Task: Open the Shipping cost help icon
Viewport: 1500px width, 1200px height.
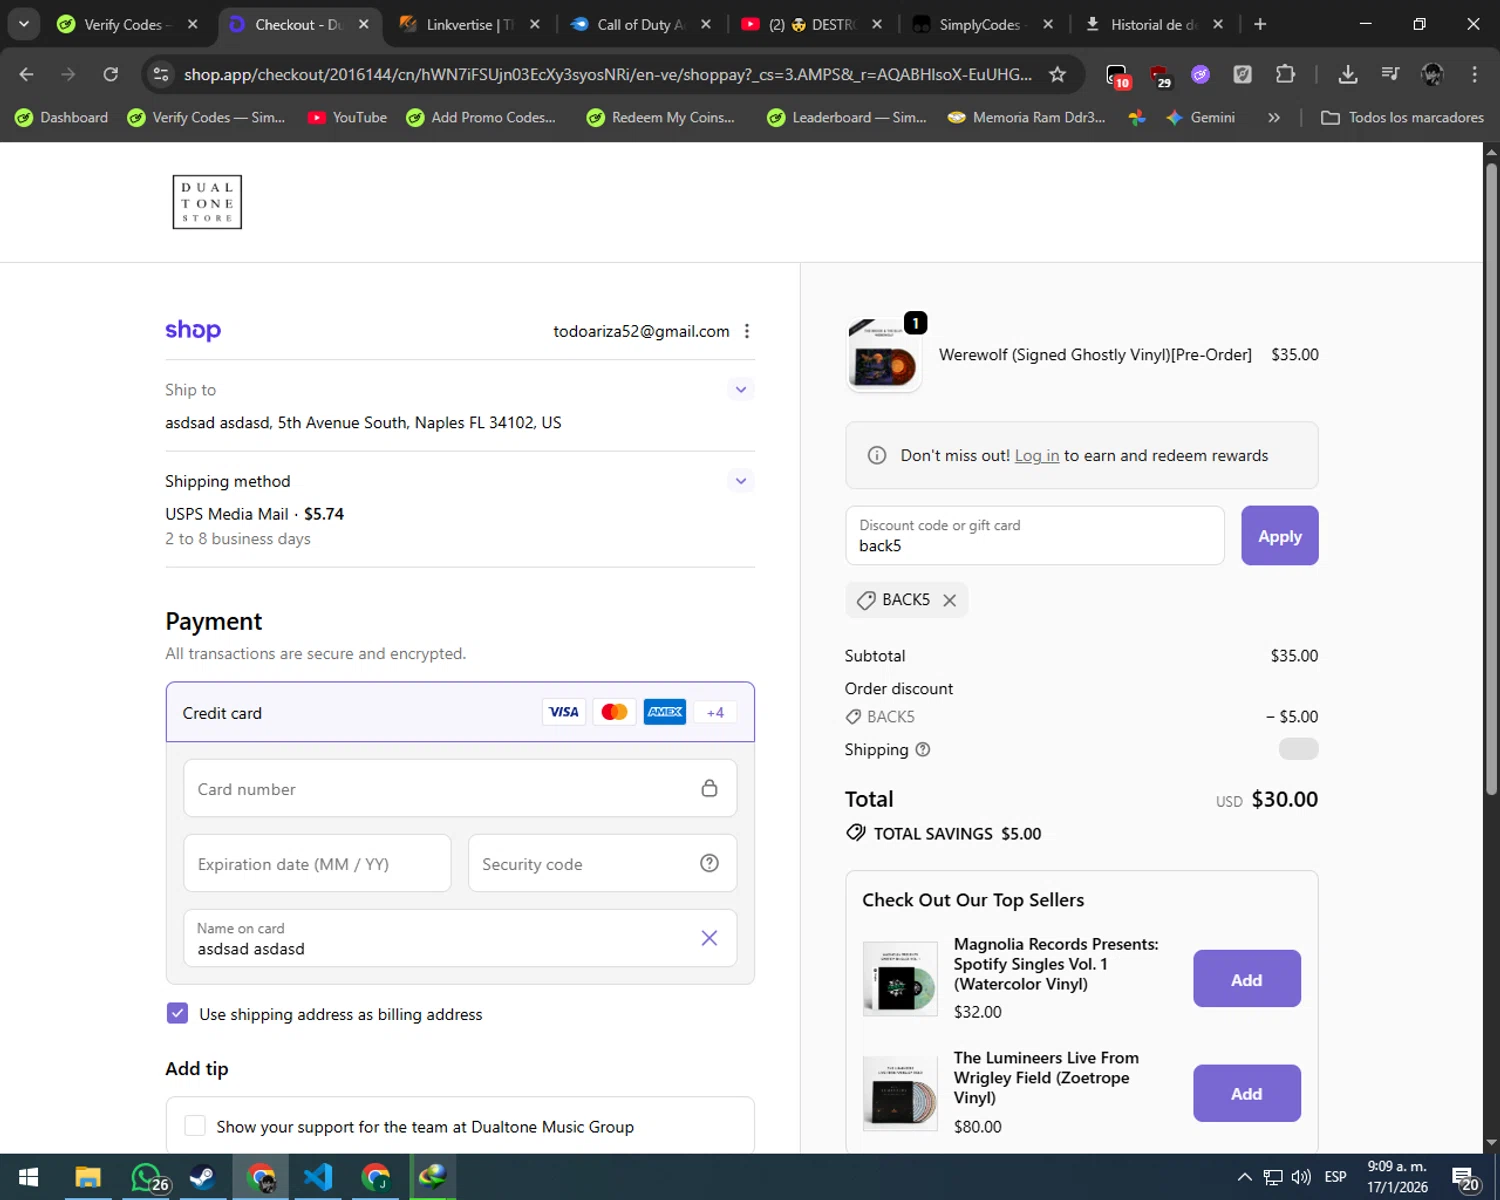Action: tap(923, 750)
